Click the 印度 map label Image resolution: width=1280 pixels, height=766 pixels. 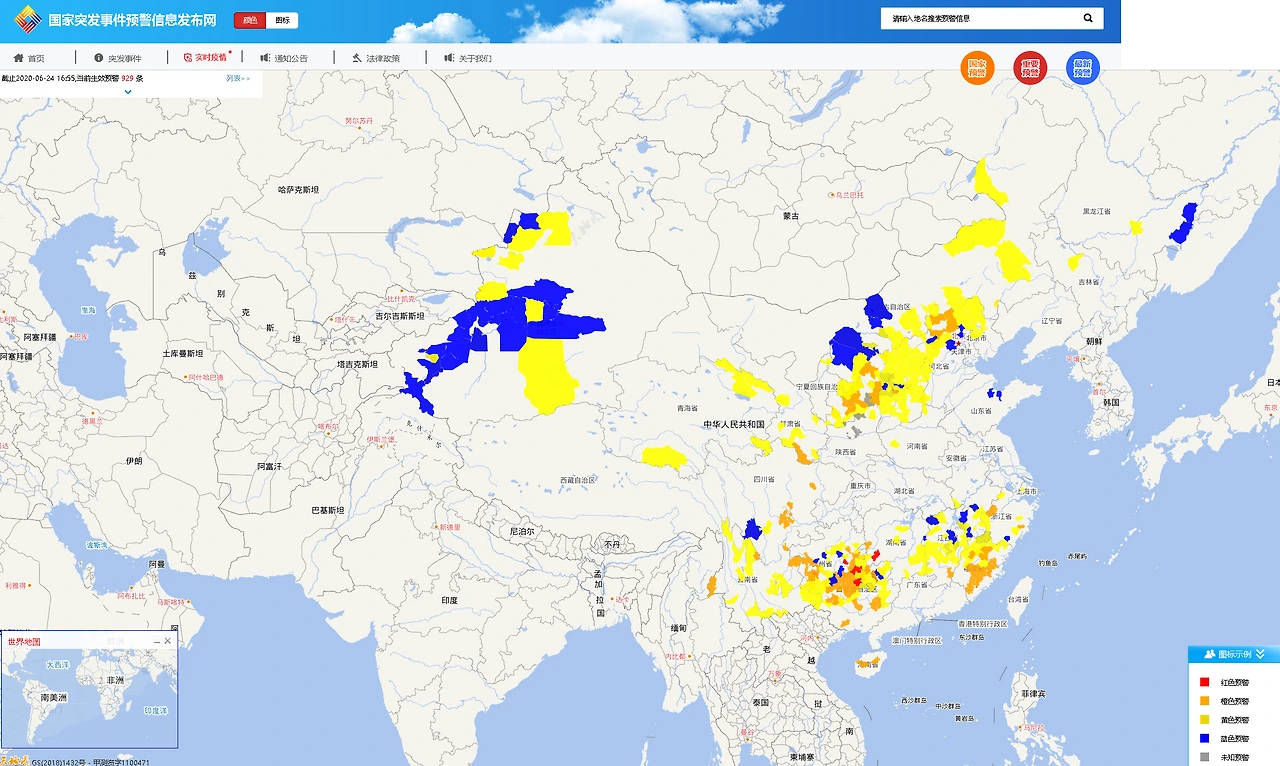449,600
